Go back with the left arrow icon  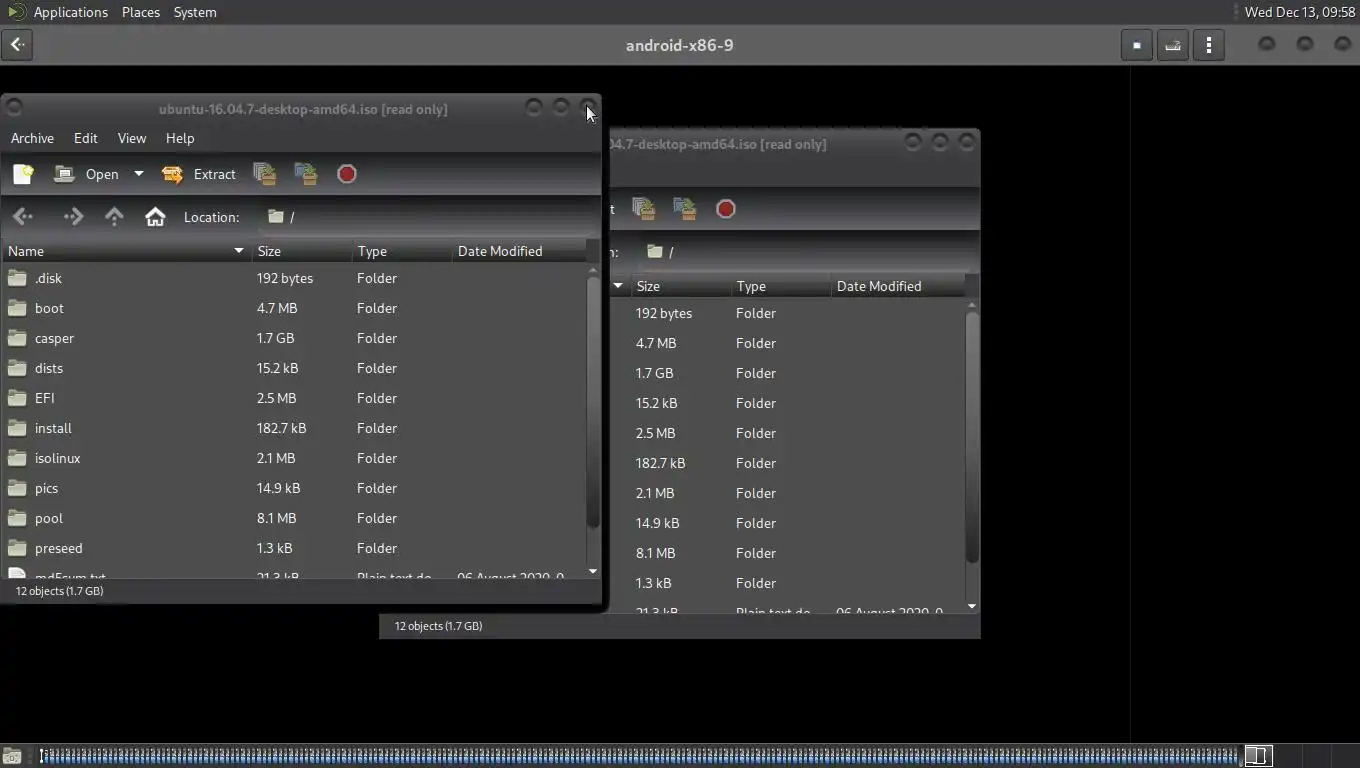click(x=23, y=217)
